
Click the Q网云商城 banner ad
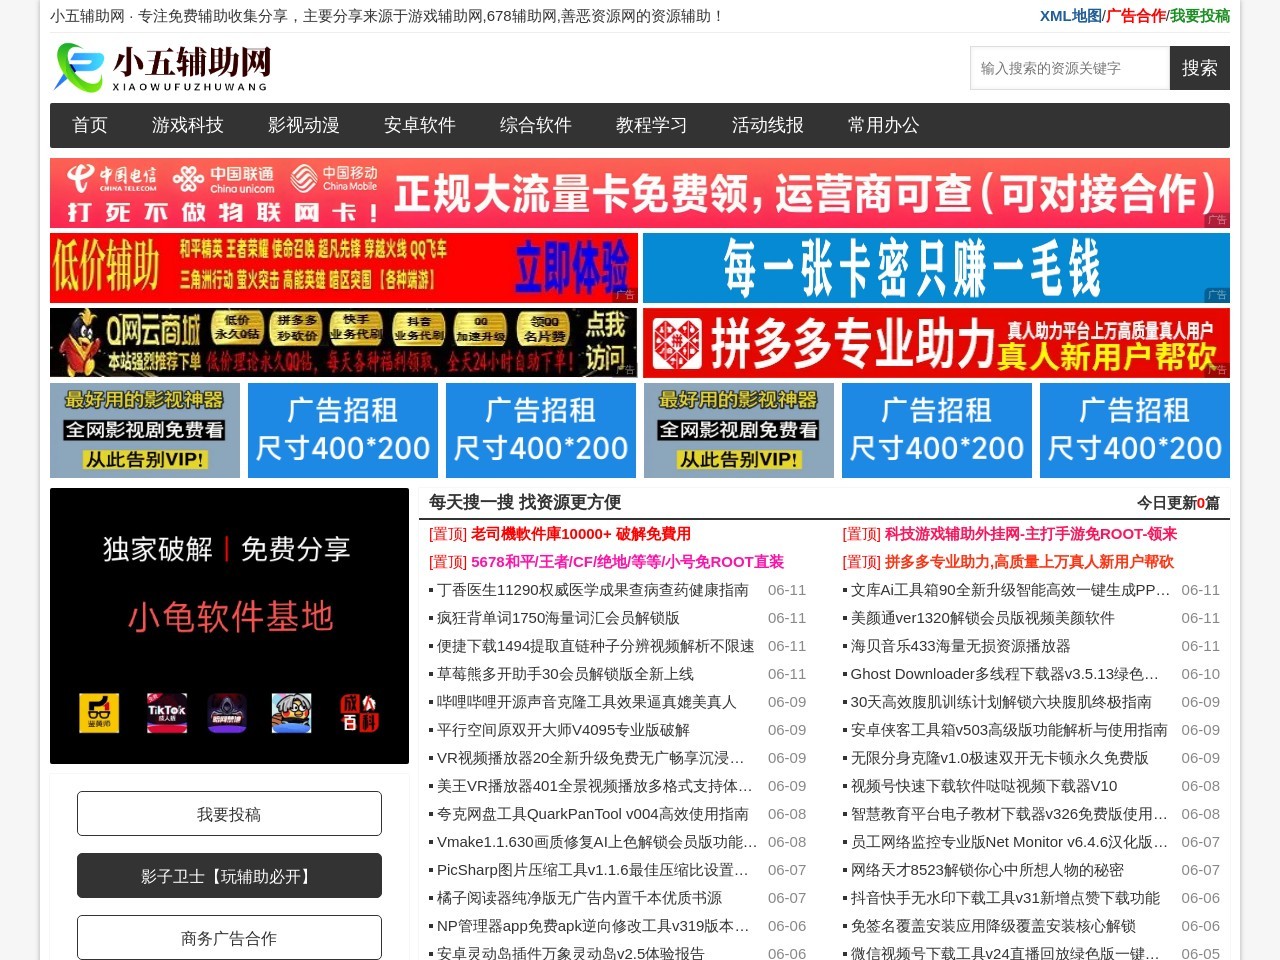tap(344, 343)
